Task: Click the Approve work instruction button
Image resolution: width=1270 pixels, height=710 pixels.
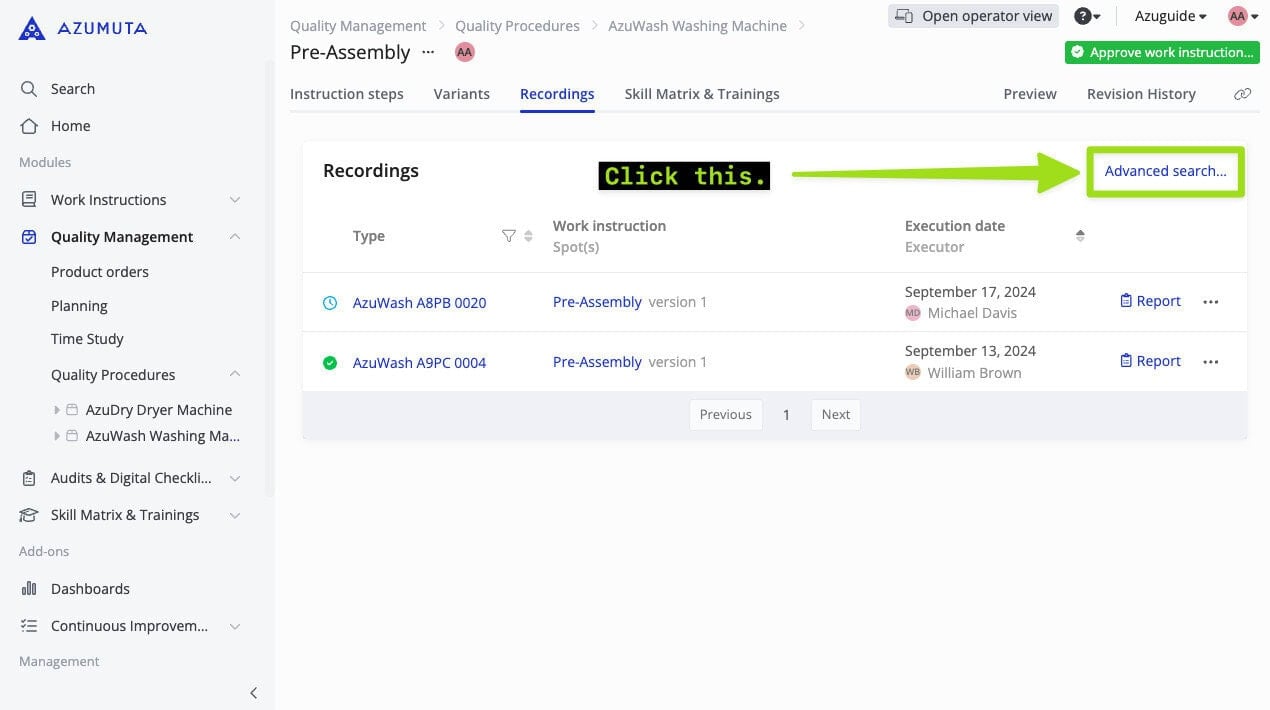Action: (1162, 52)
